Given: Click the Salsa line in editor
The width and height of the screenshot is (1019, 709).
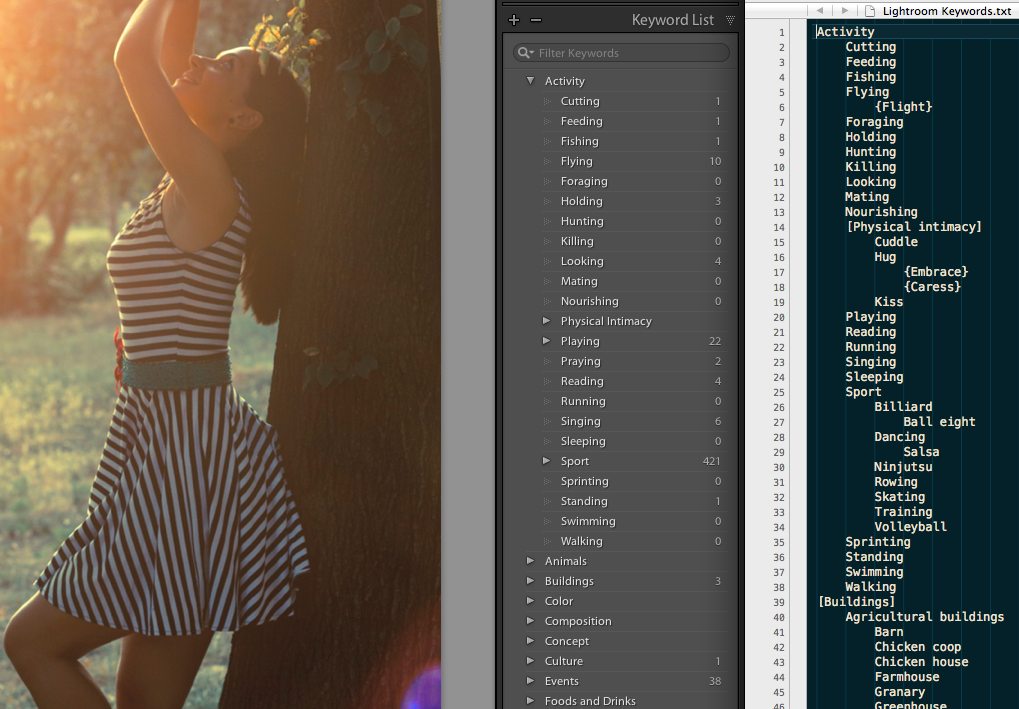Looking at the screenshot, I should point(921,452).
